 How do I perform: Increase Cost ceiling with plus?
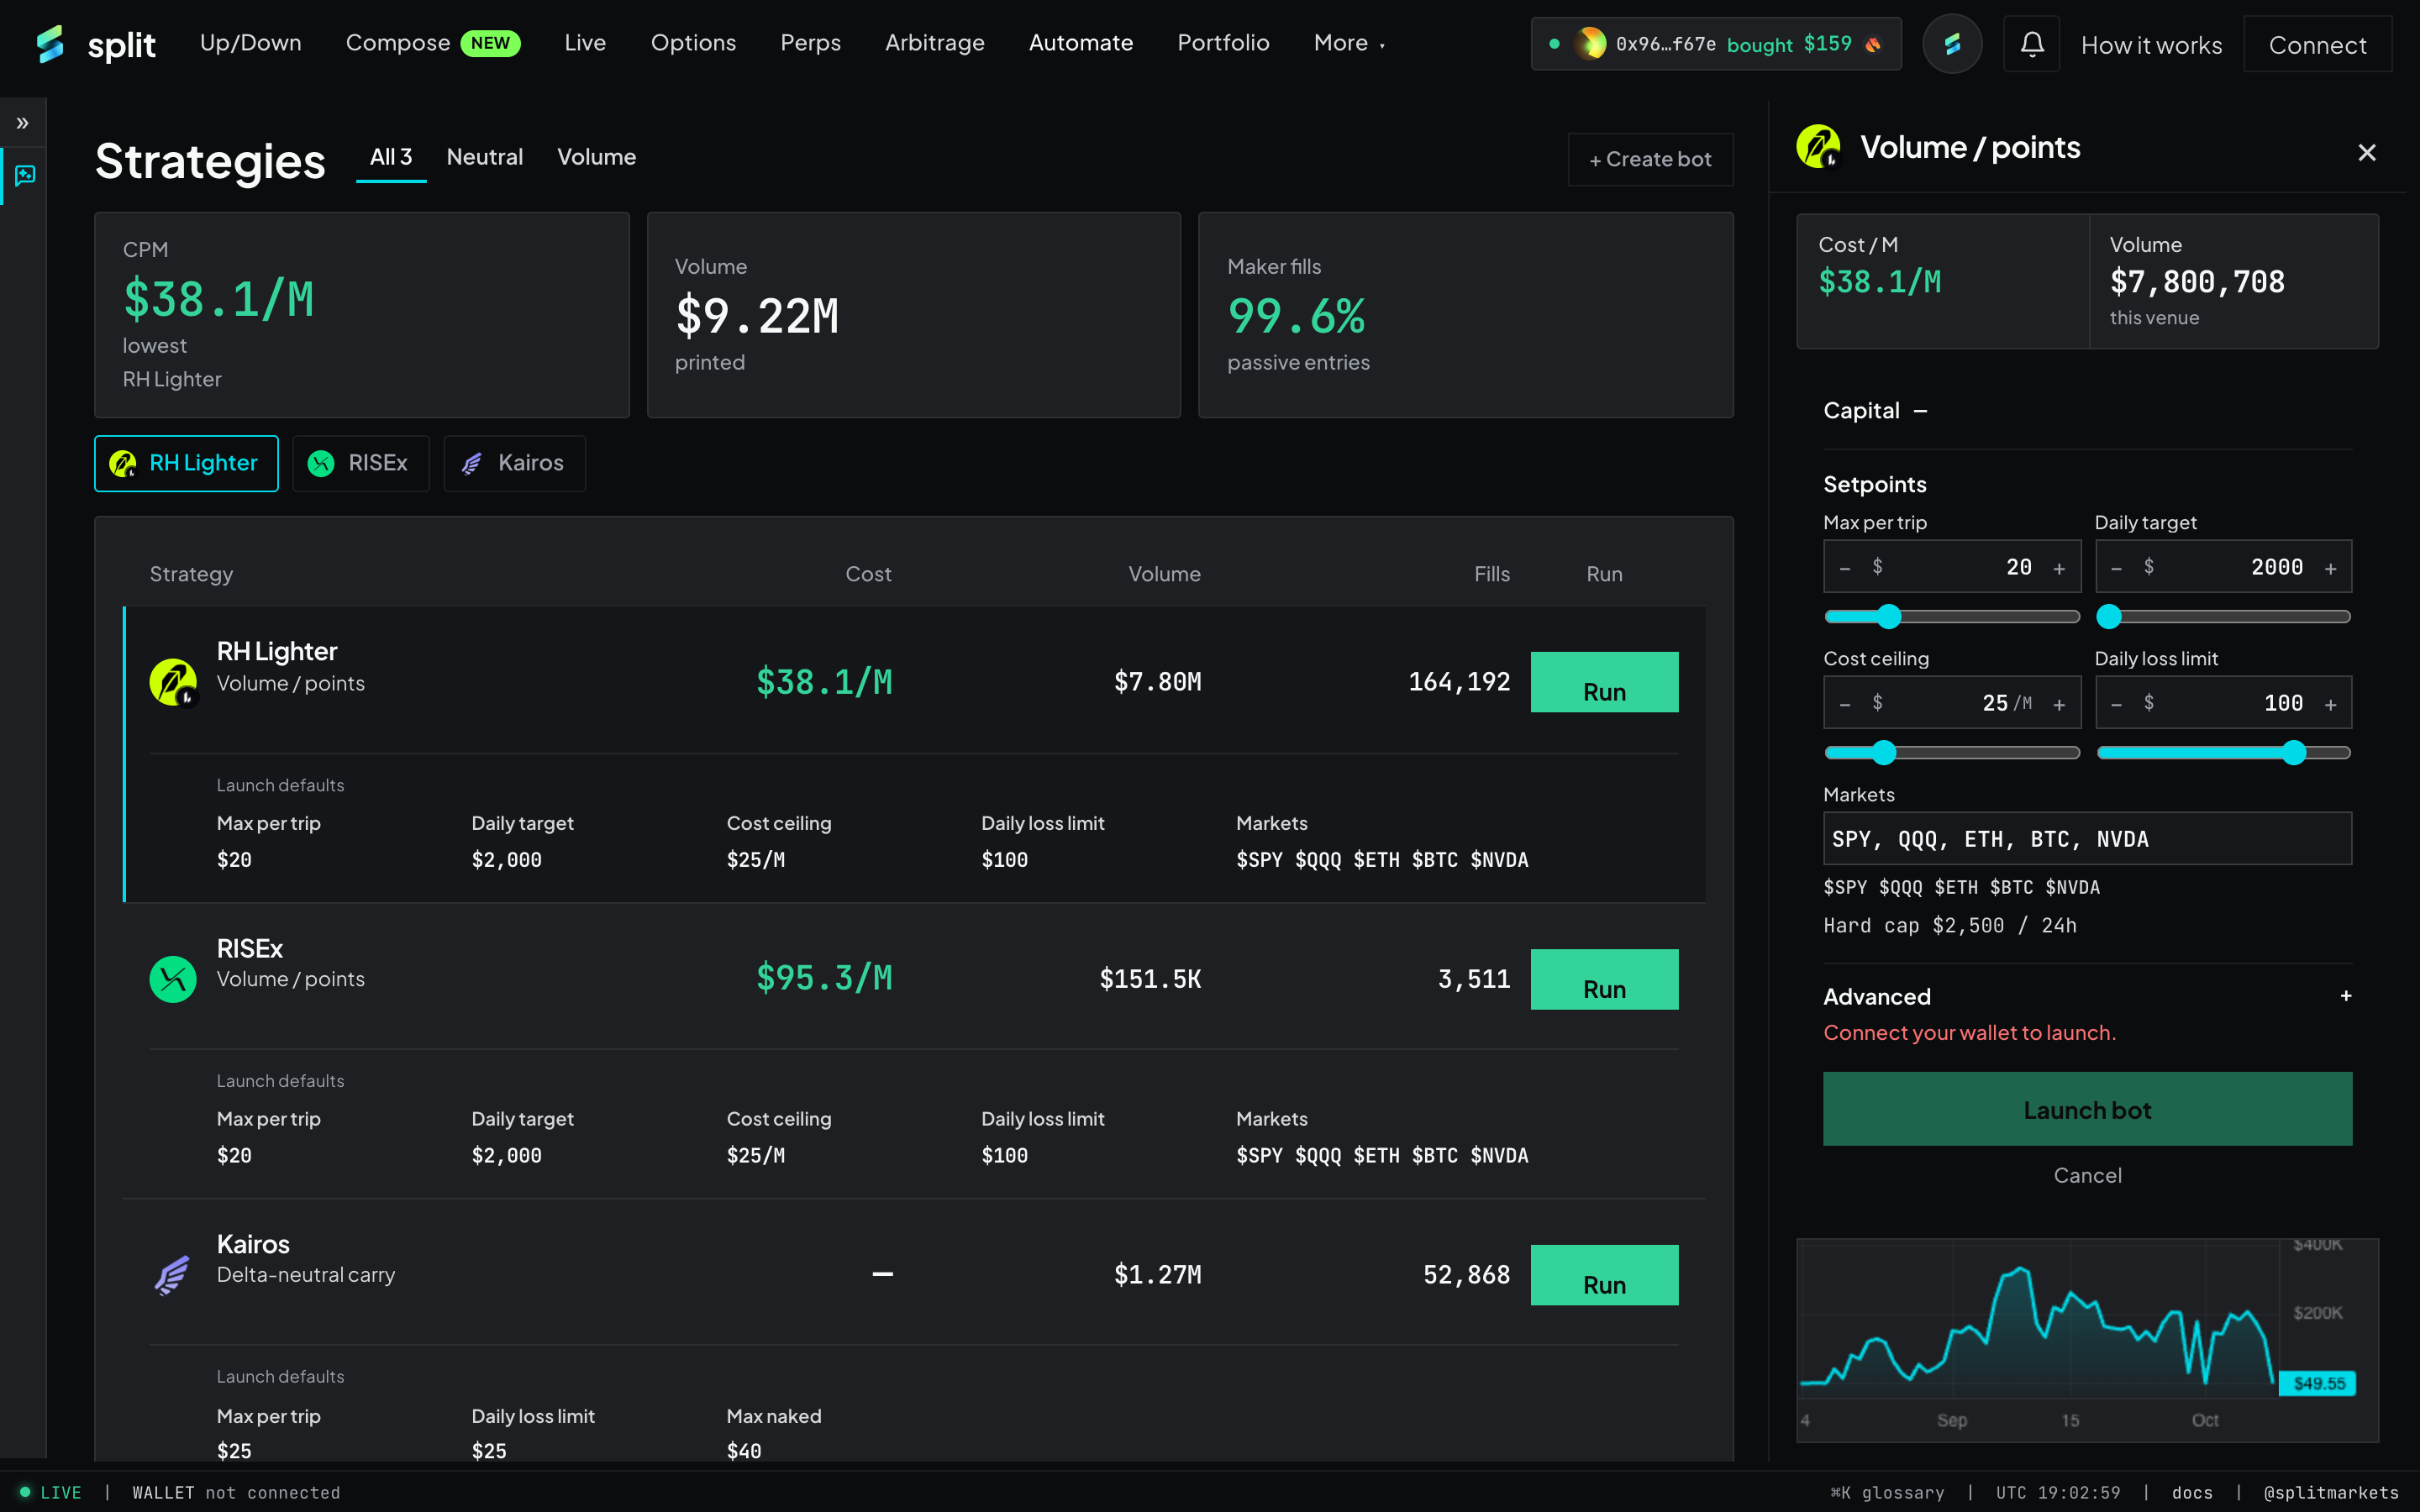point(2059,704)
